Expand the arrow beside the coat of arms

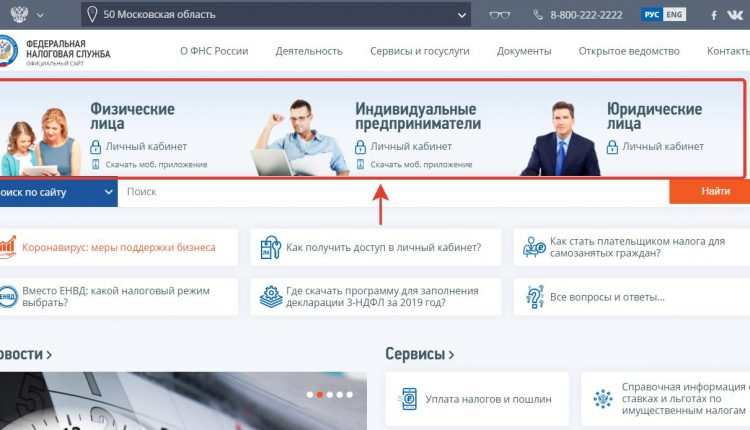pyautogui.click(x=40, y=15)
